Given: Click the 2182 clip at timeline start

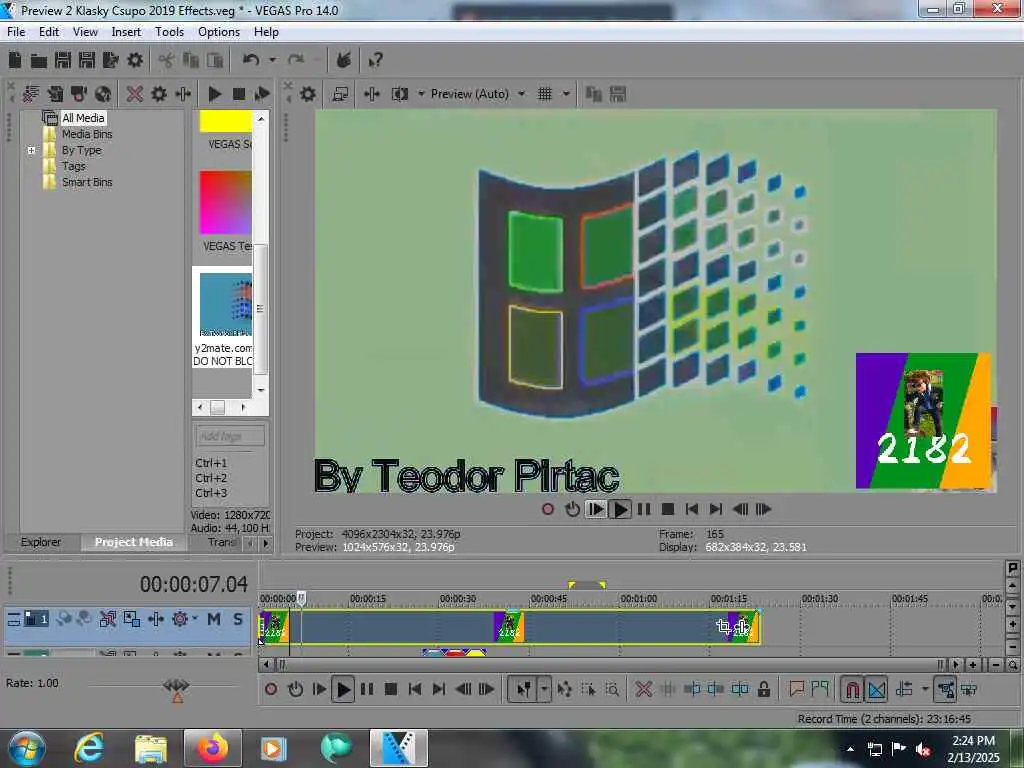Looking at the screenshot, I should (x=275, y=627).
